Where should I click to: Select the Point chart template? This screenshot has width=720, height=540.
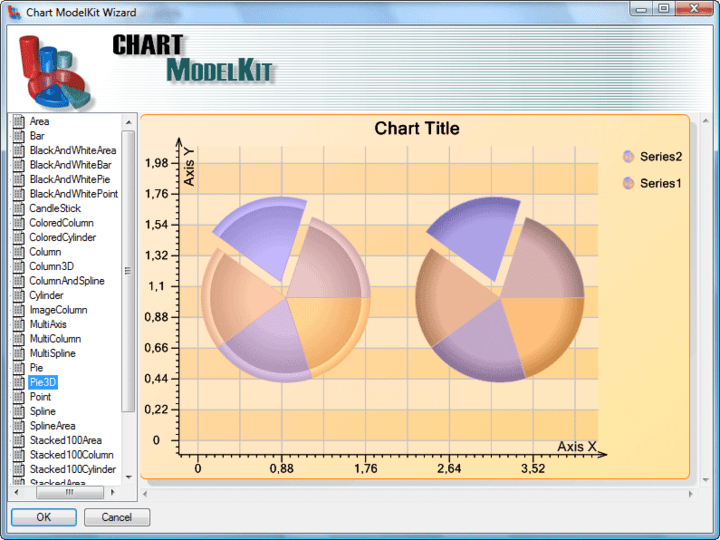(x=40, y=397)
